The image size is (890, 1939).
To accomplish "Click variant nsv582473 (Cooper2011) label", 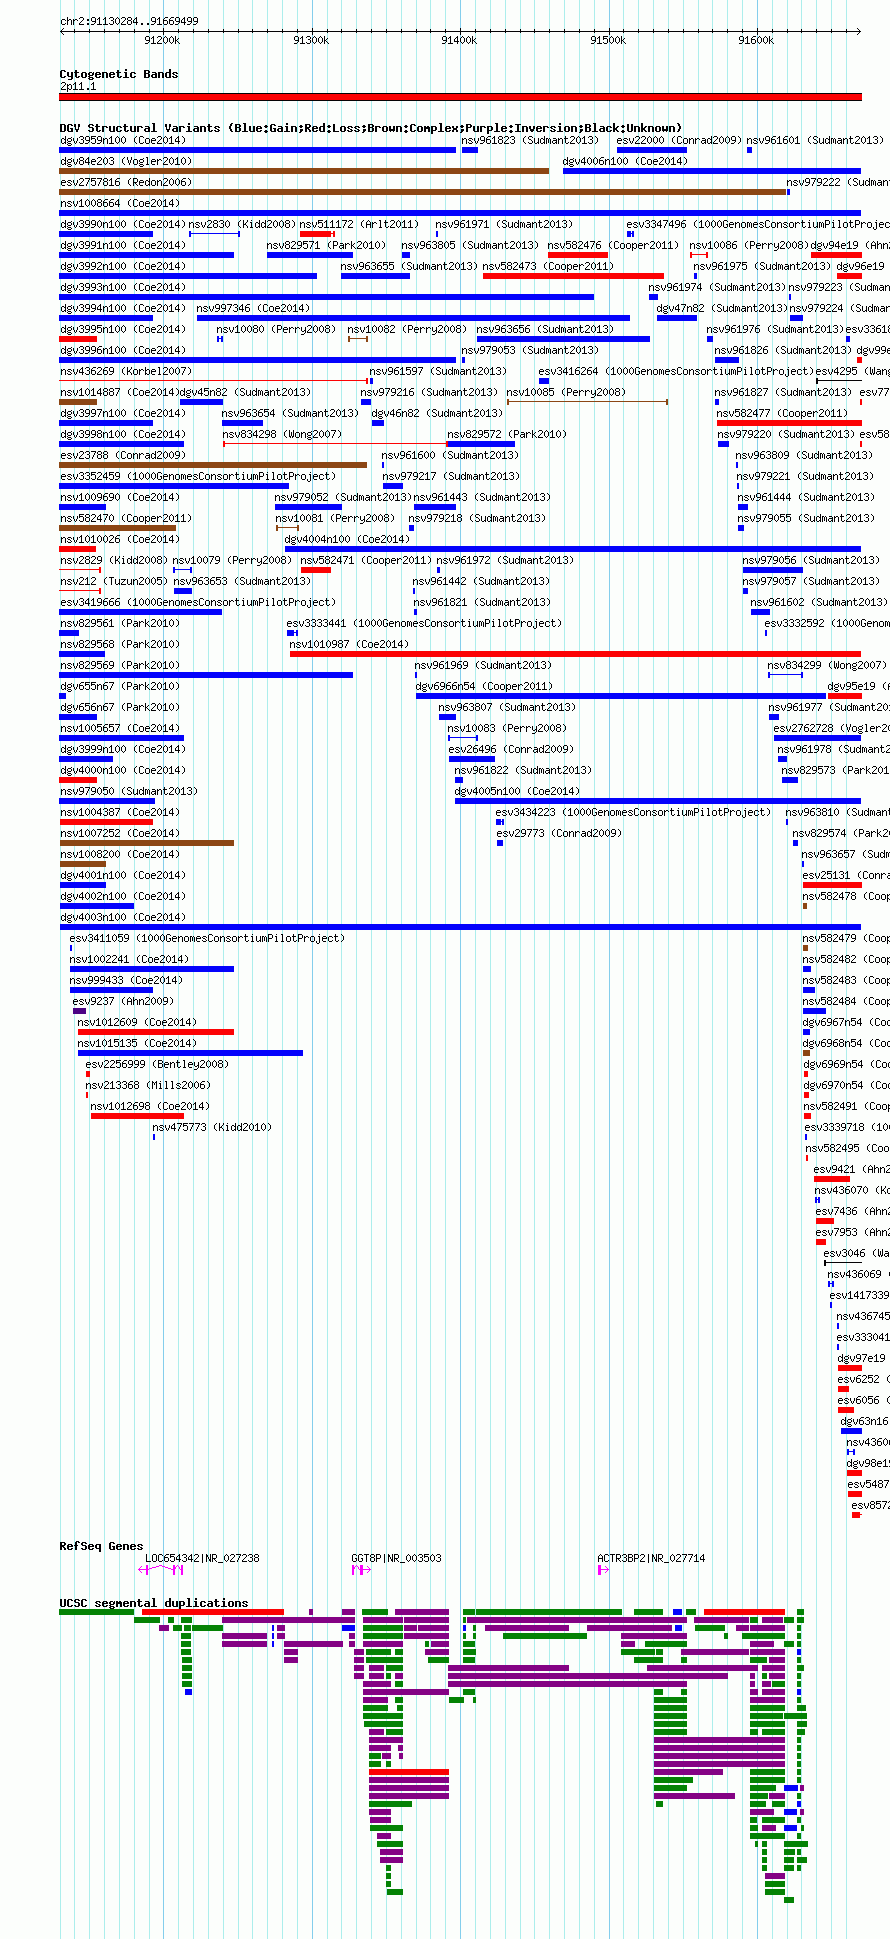I will 548,266.
